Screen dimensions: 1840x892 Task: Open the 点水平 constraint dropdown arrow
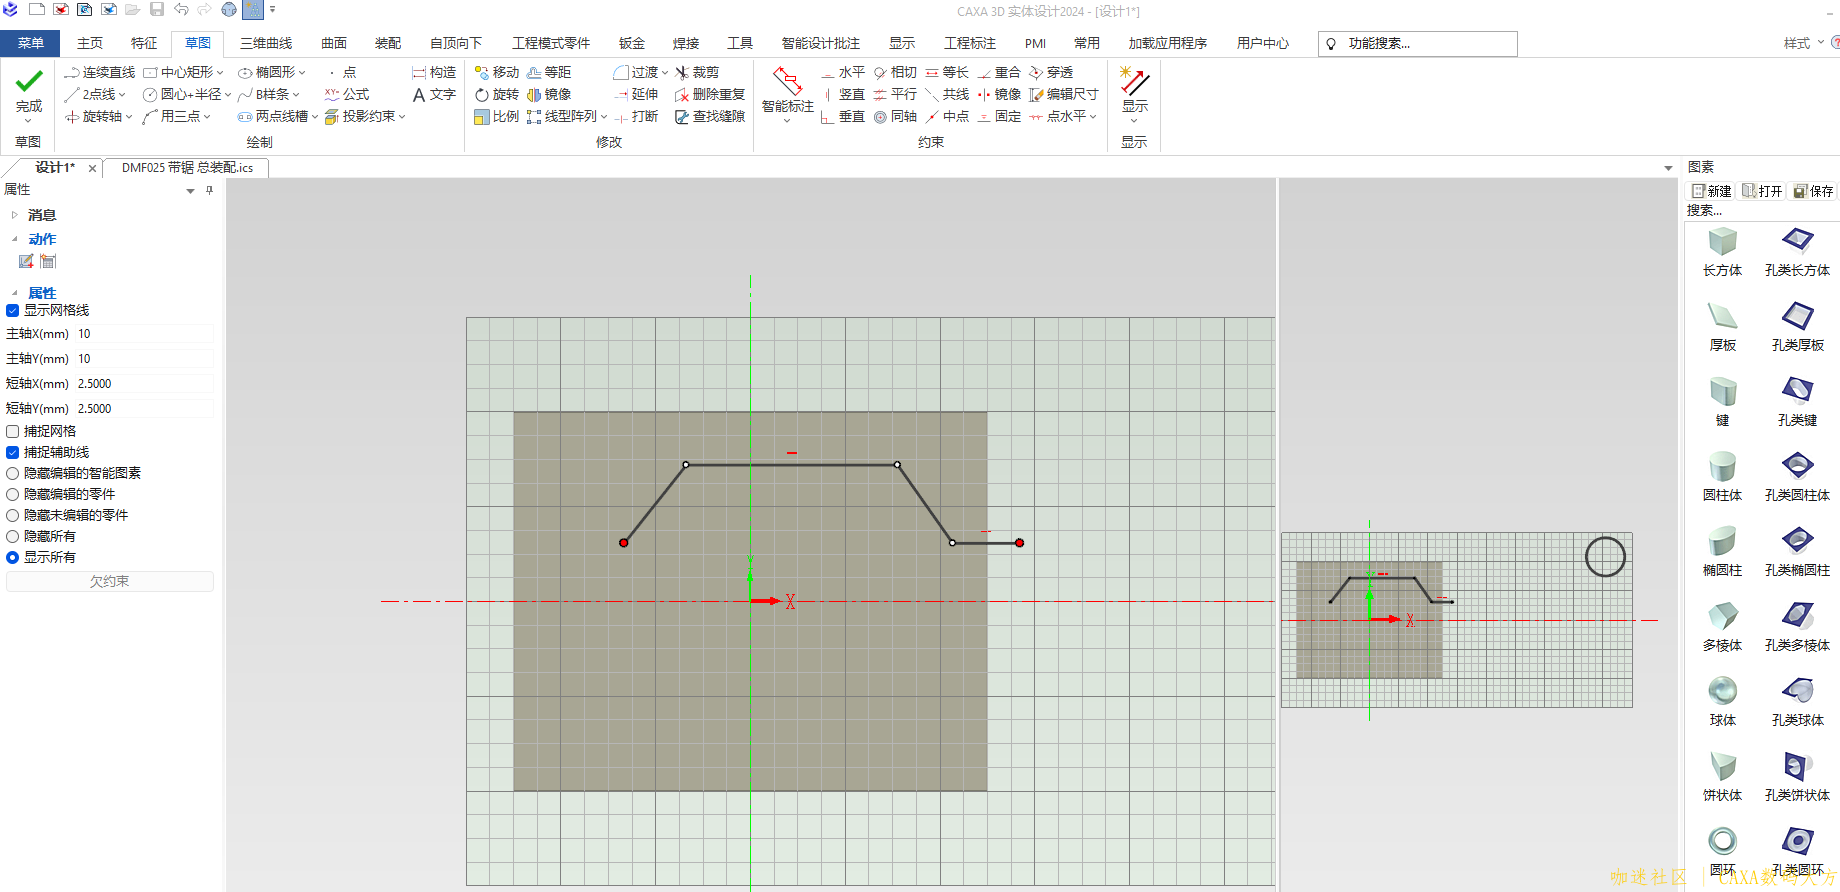pos(1093,116)
